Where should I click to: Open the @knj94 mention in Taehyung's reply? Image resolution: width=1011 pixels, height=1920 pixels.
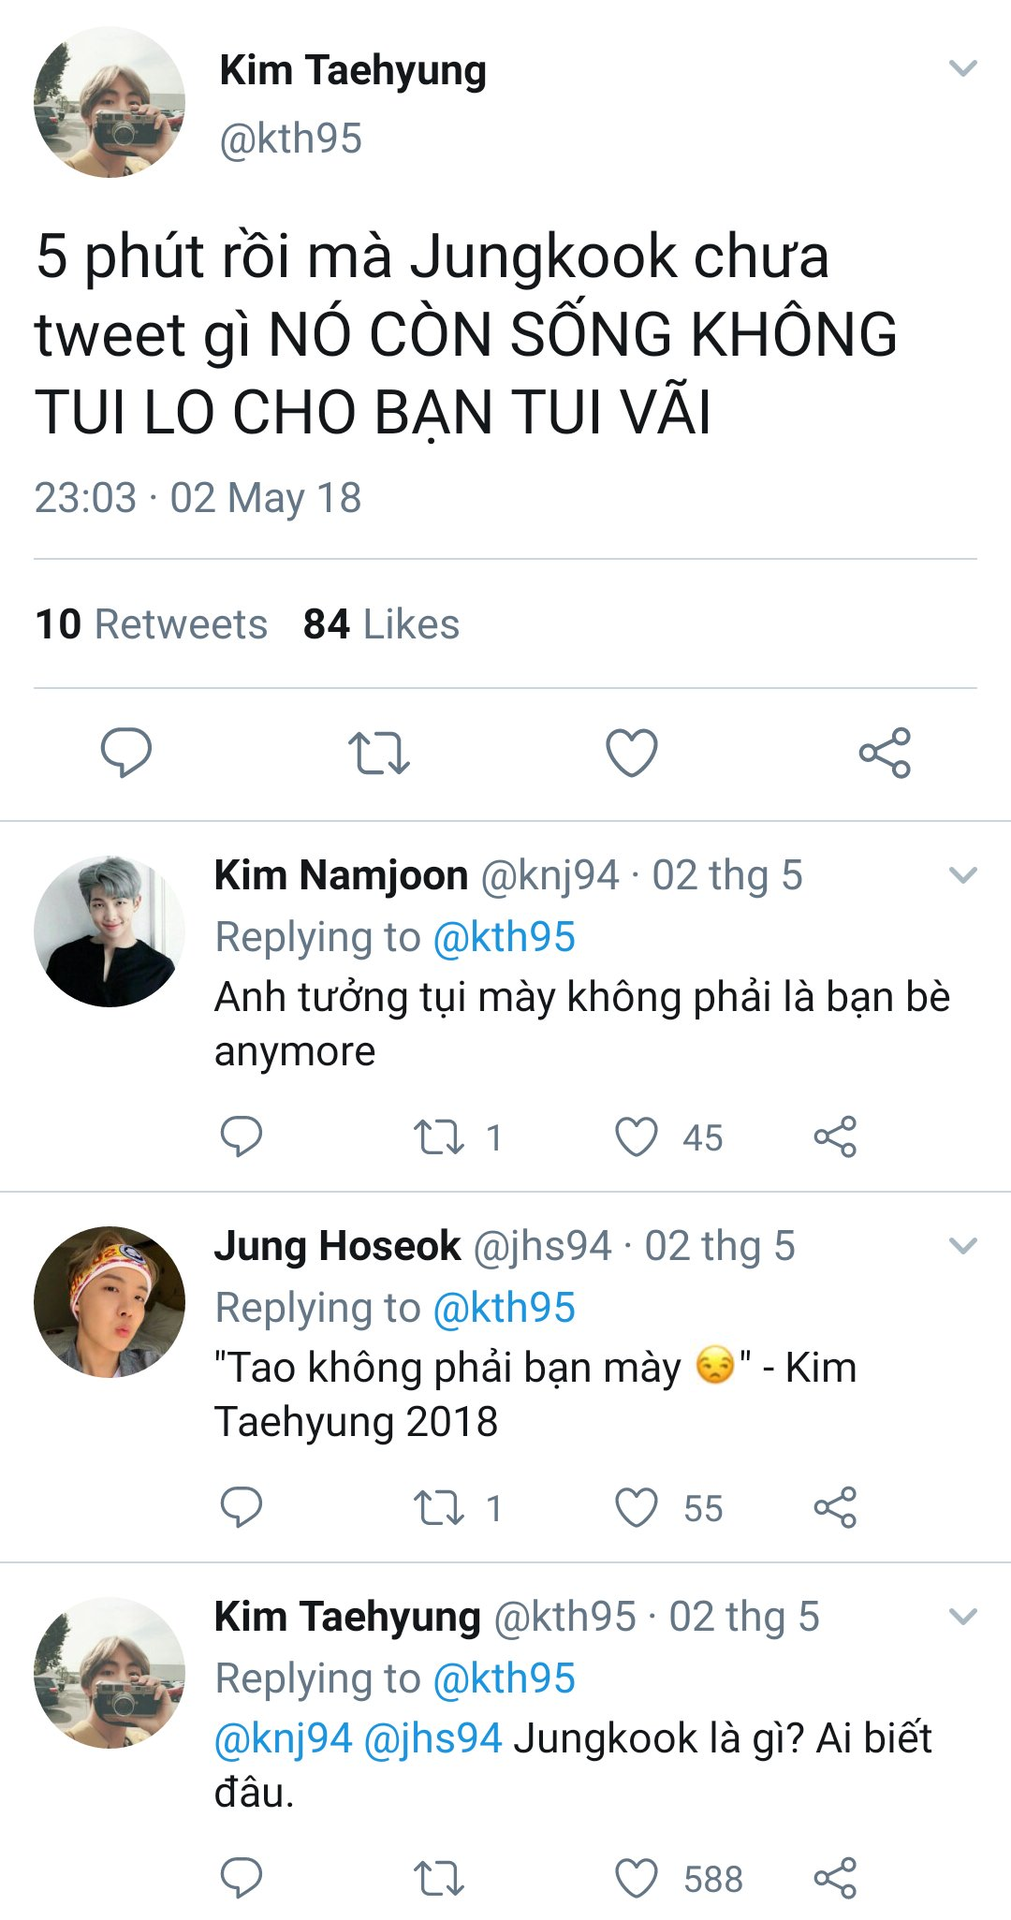pos(284,1739)
